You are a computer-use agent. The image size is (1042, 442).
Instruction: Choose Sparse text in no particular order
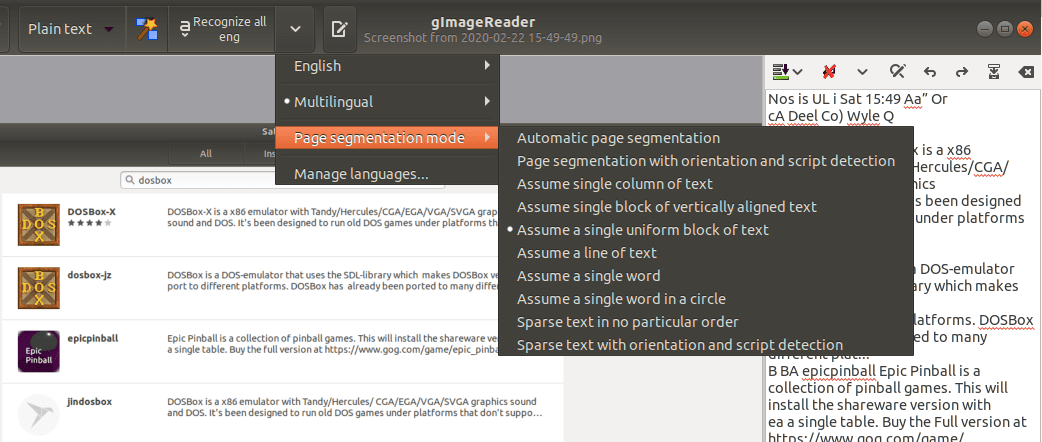pos(706,322)
